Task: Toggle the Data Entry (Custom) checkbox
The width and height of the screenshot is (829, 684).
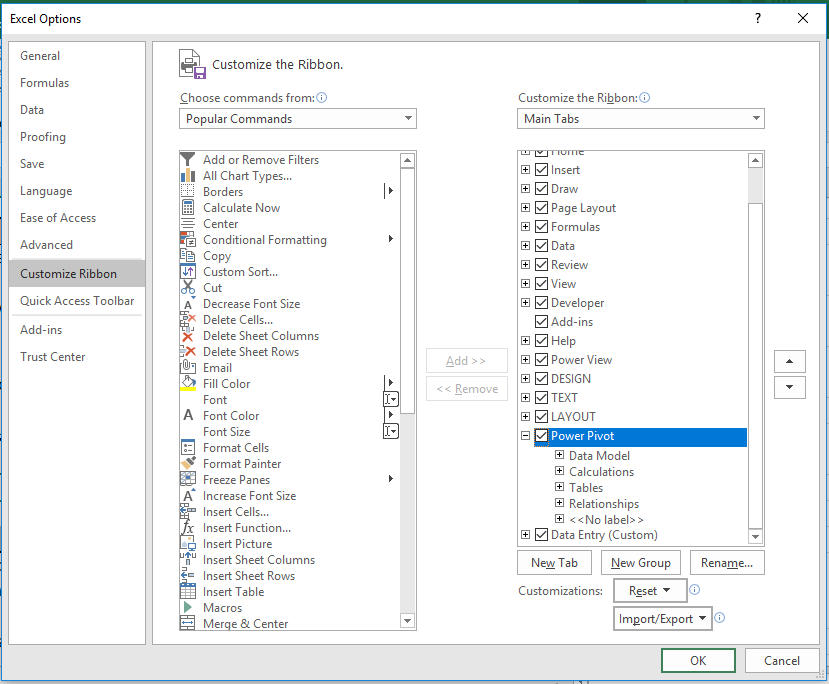Action: pos(541,534)
